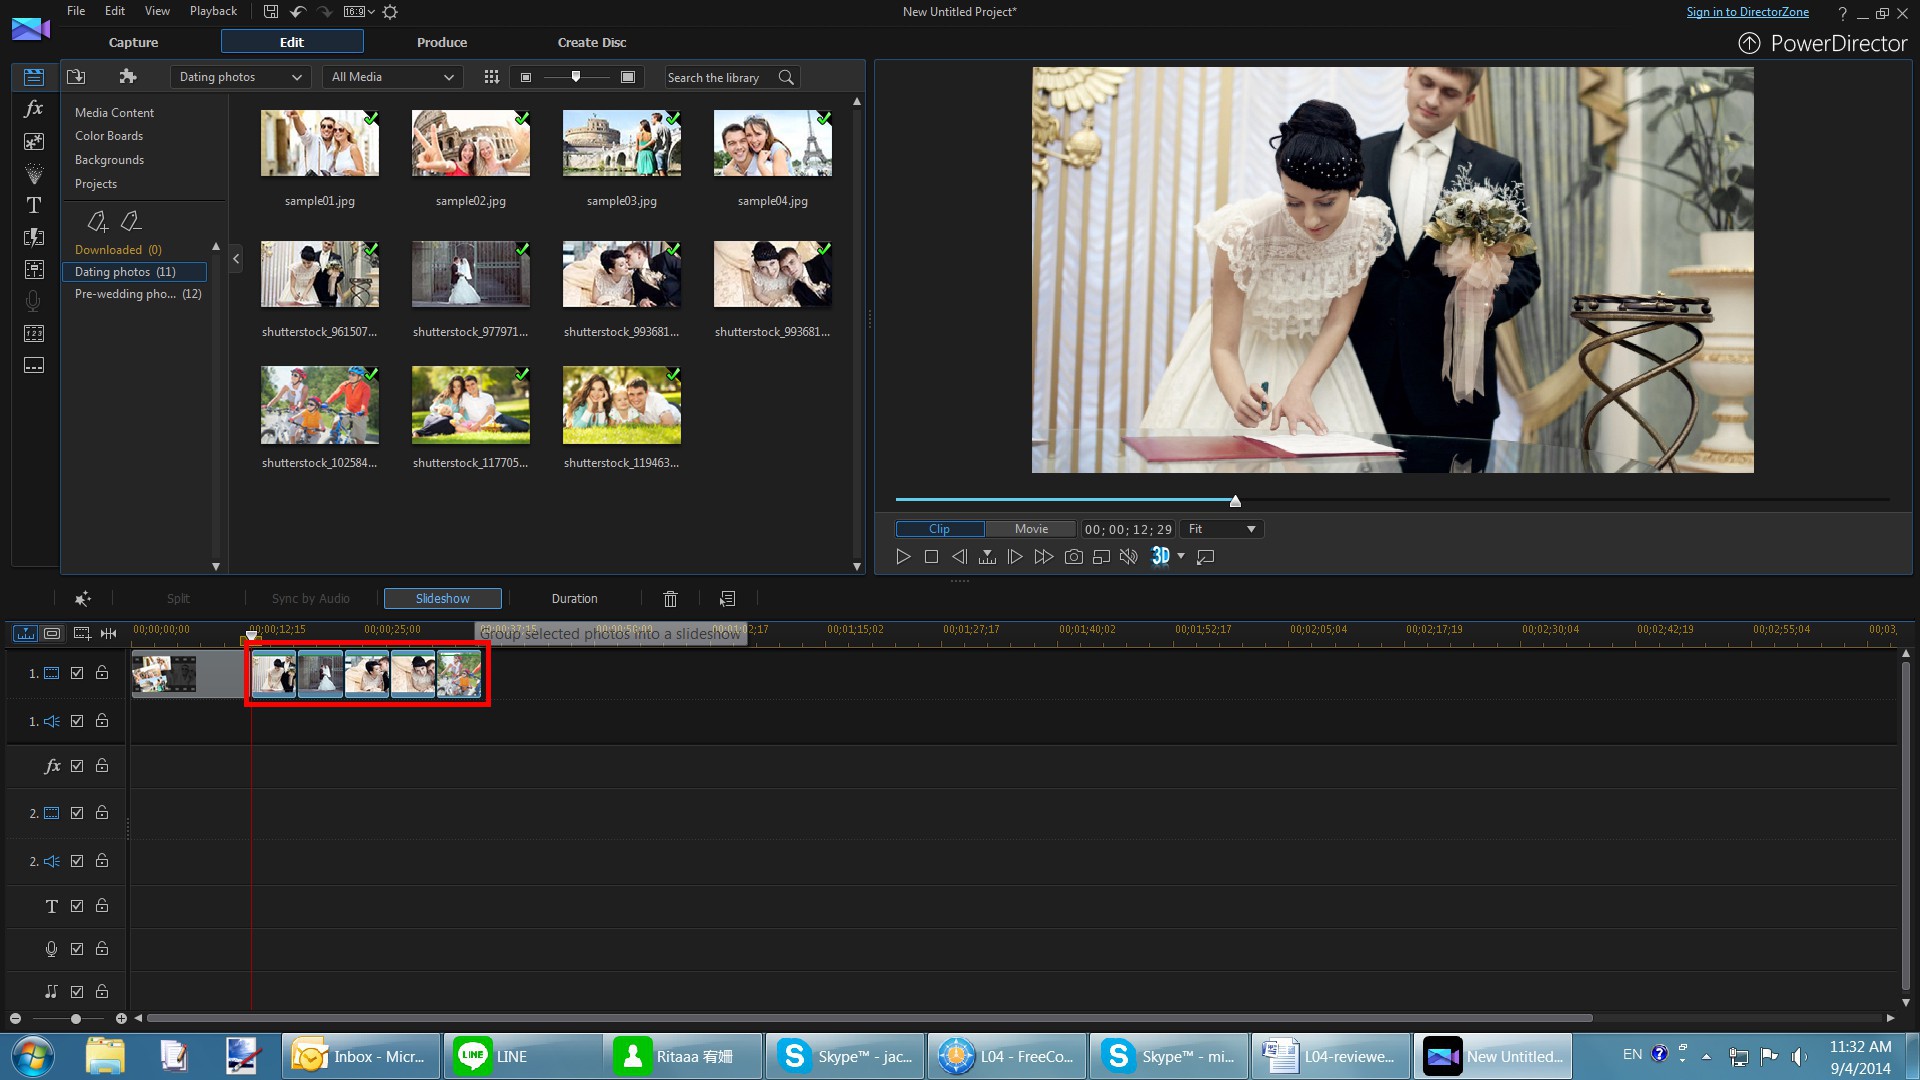Switch to the Create Disc tab

pyautogui.click(x=592, y=42)
